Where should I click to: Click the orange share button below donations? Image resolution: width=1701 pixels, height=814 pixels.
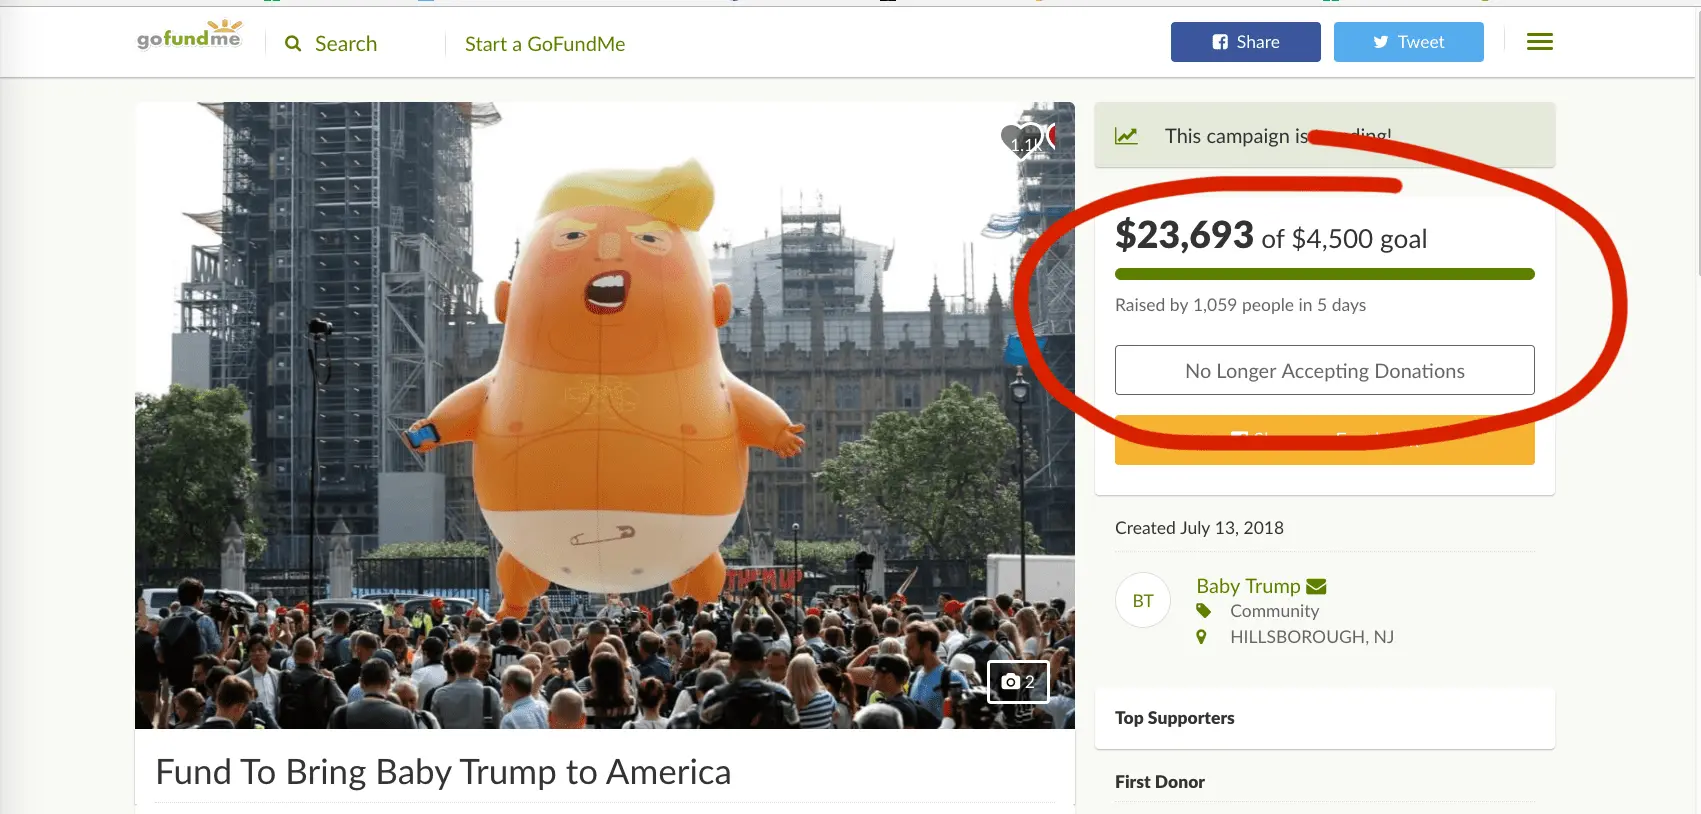[x=1324, y=450]
